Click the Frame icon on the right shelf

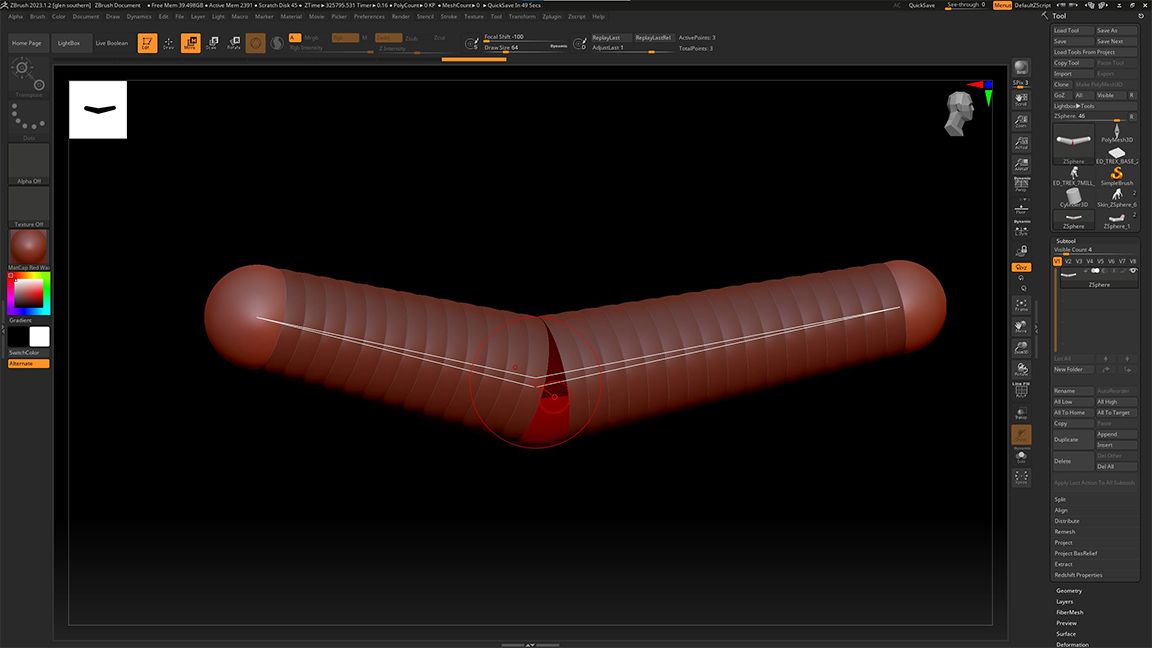[x=1021, y=306]
